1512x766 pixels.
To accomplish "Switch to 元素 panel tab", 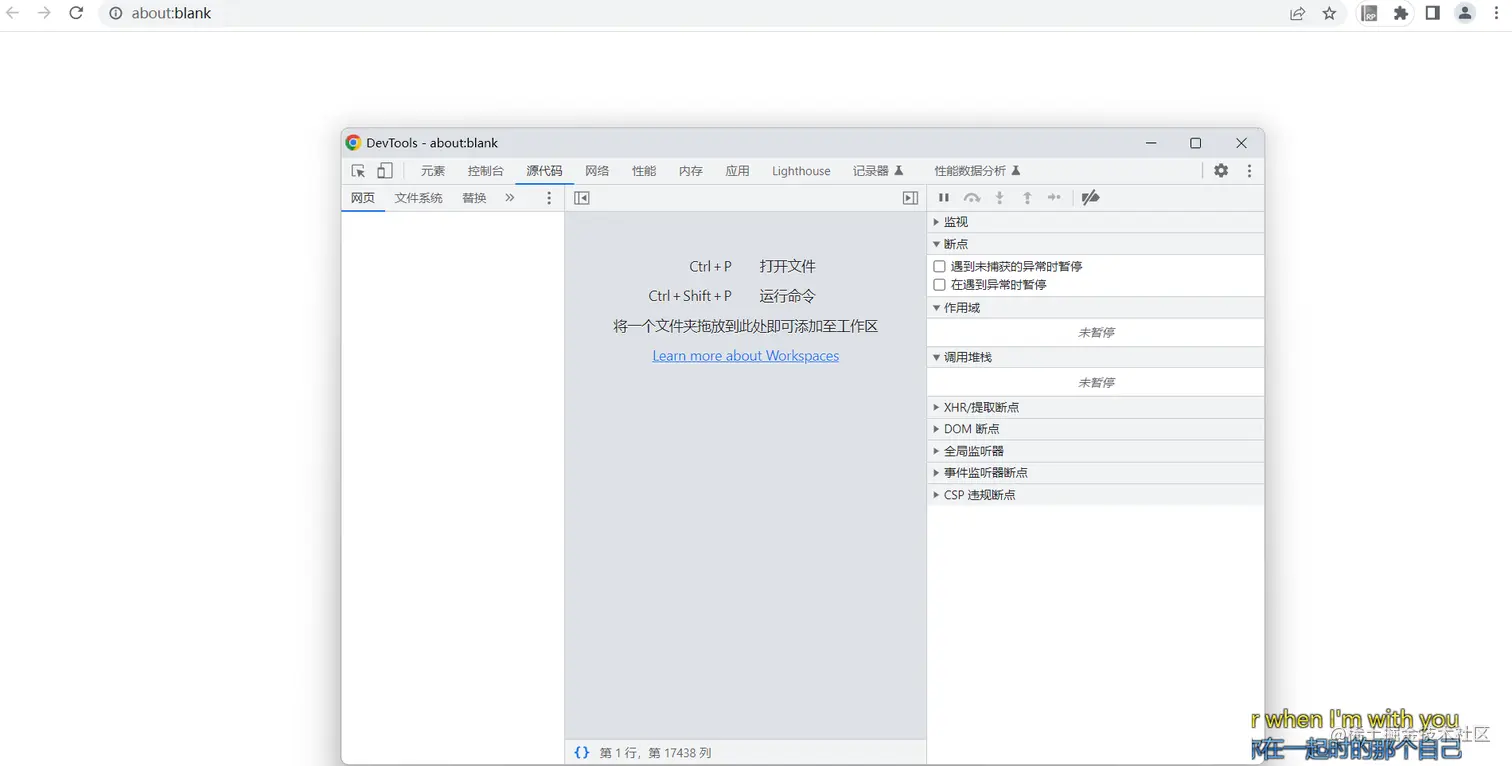I will coord(433,171).
